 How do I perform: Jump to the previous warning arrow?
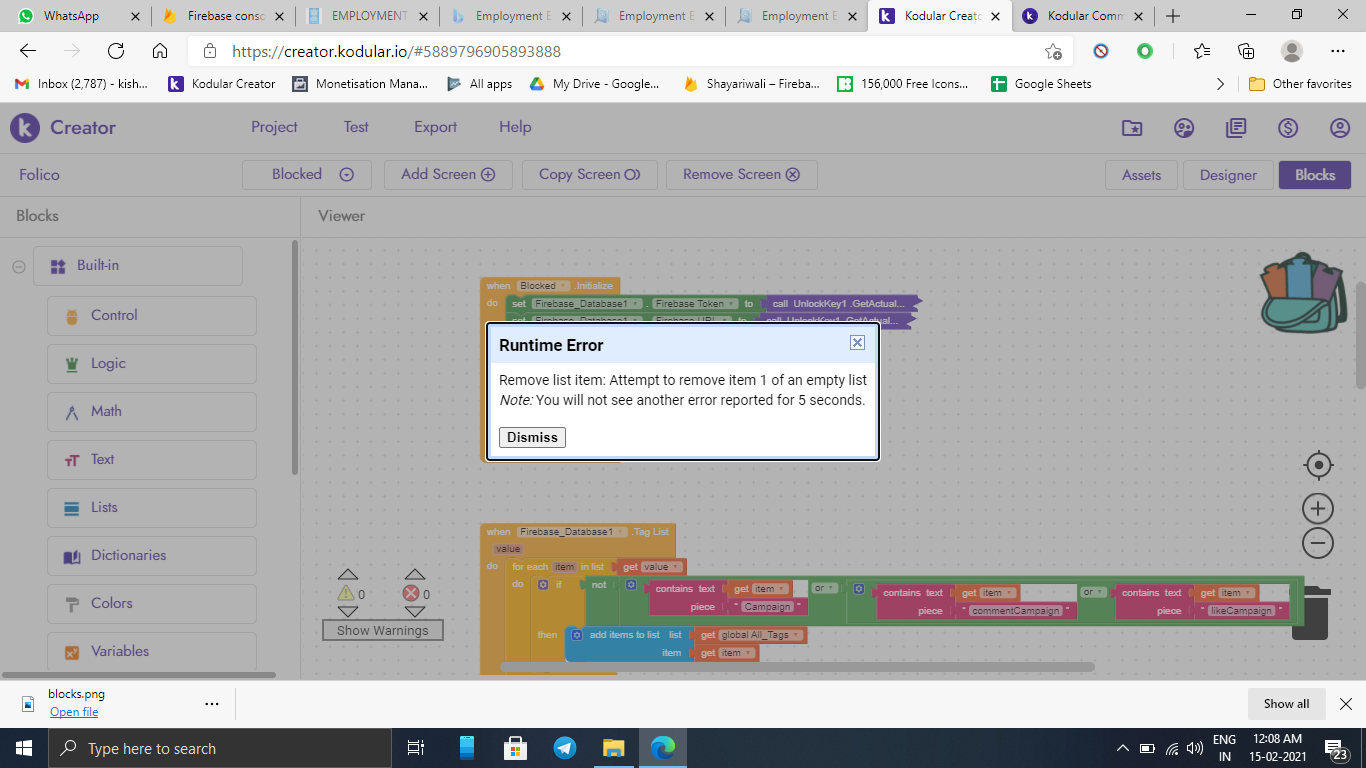tap(347, 575)
